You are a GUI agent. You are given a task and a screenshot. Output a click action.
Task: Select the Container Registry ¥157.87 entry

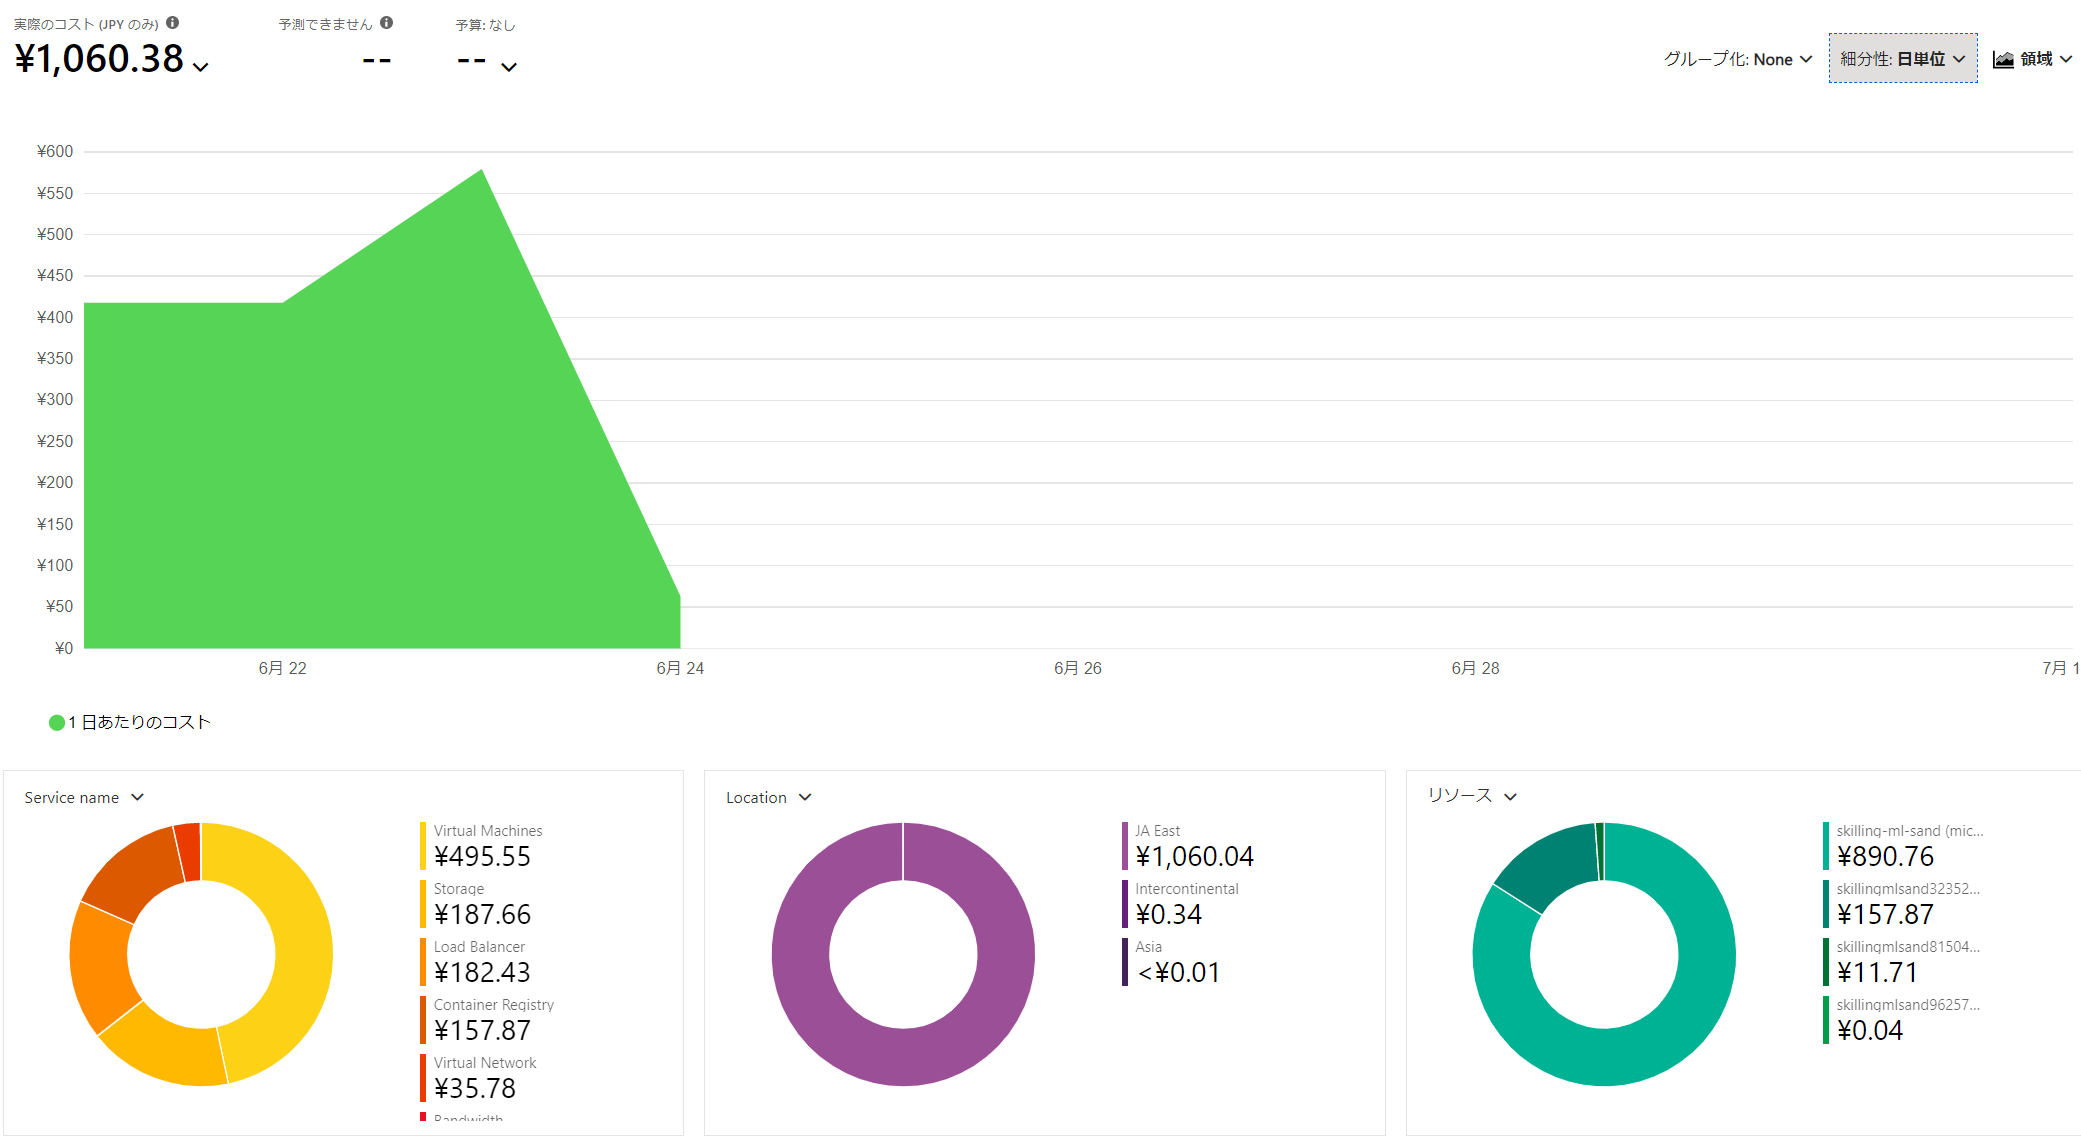pyautogui.click(x=482, y=1020)
